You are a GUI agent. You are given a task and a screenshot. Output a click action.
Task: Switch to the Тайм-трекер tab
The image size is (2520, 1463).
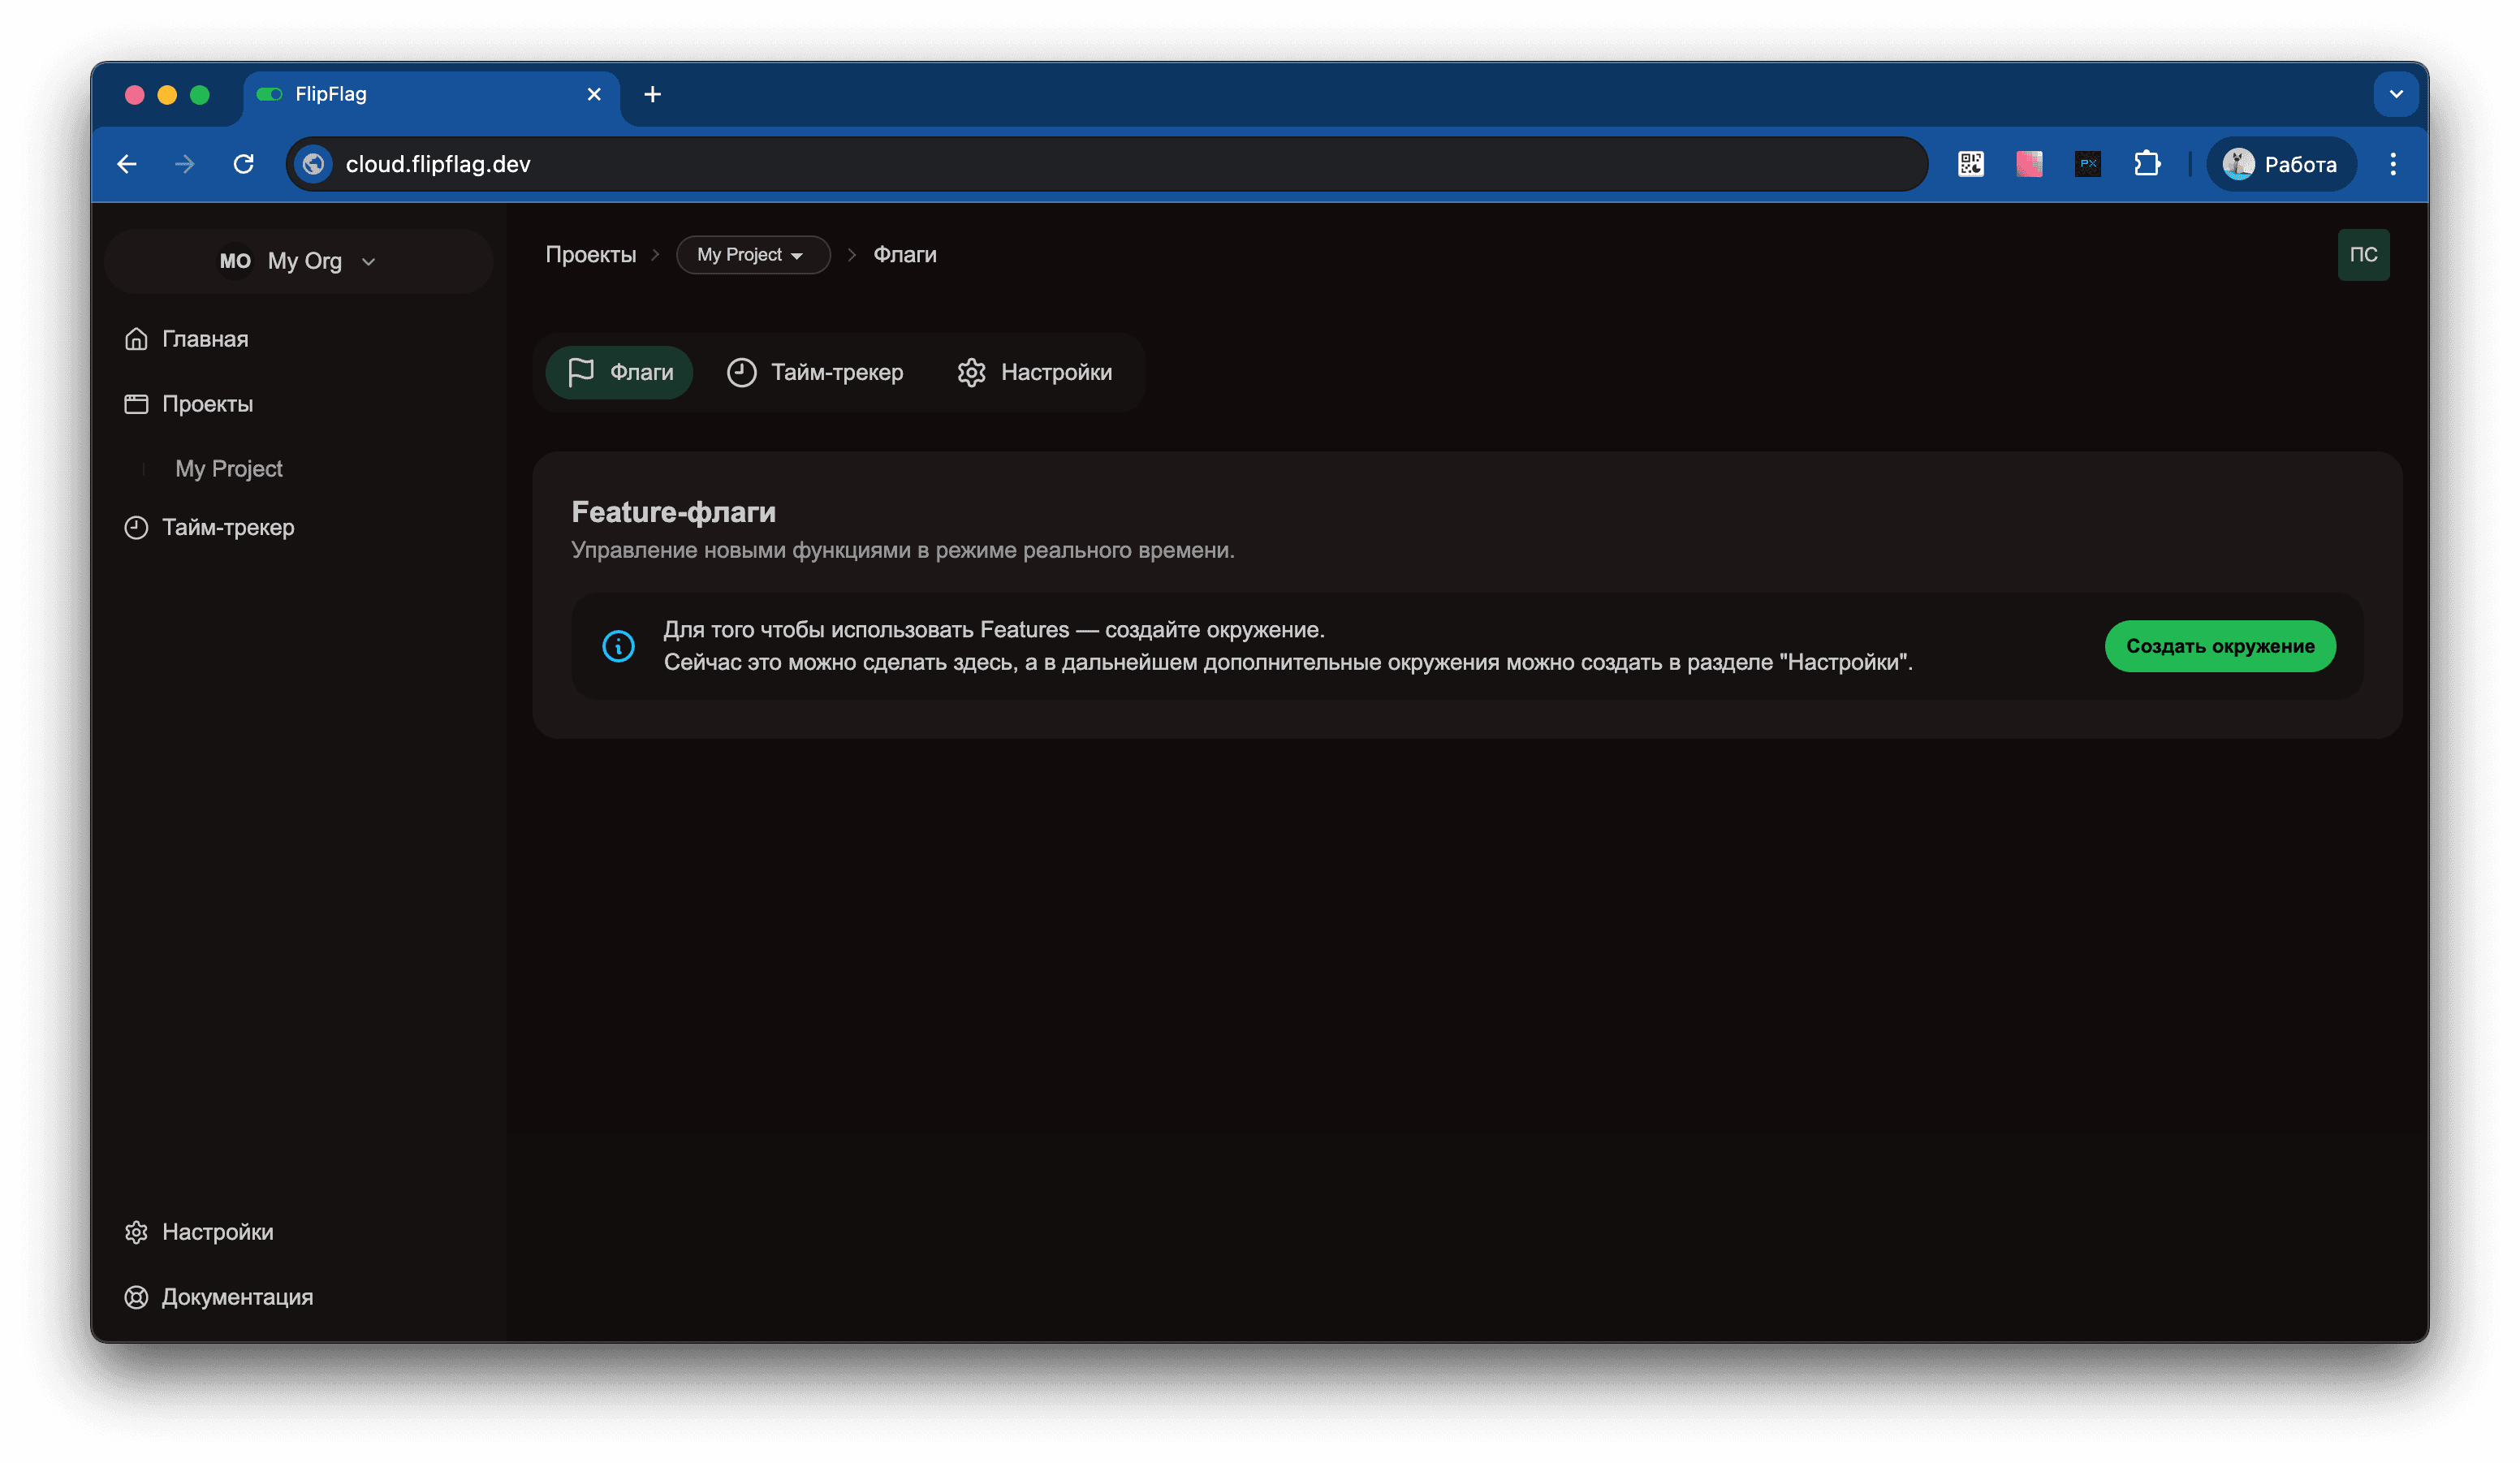(x=816, y=371)
